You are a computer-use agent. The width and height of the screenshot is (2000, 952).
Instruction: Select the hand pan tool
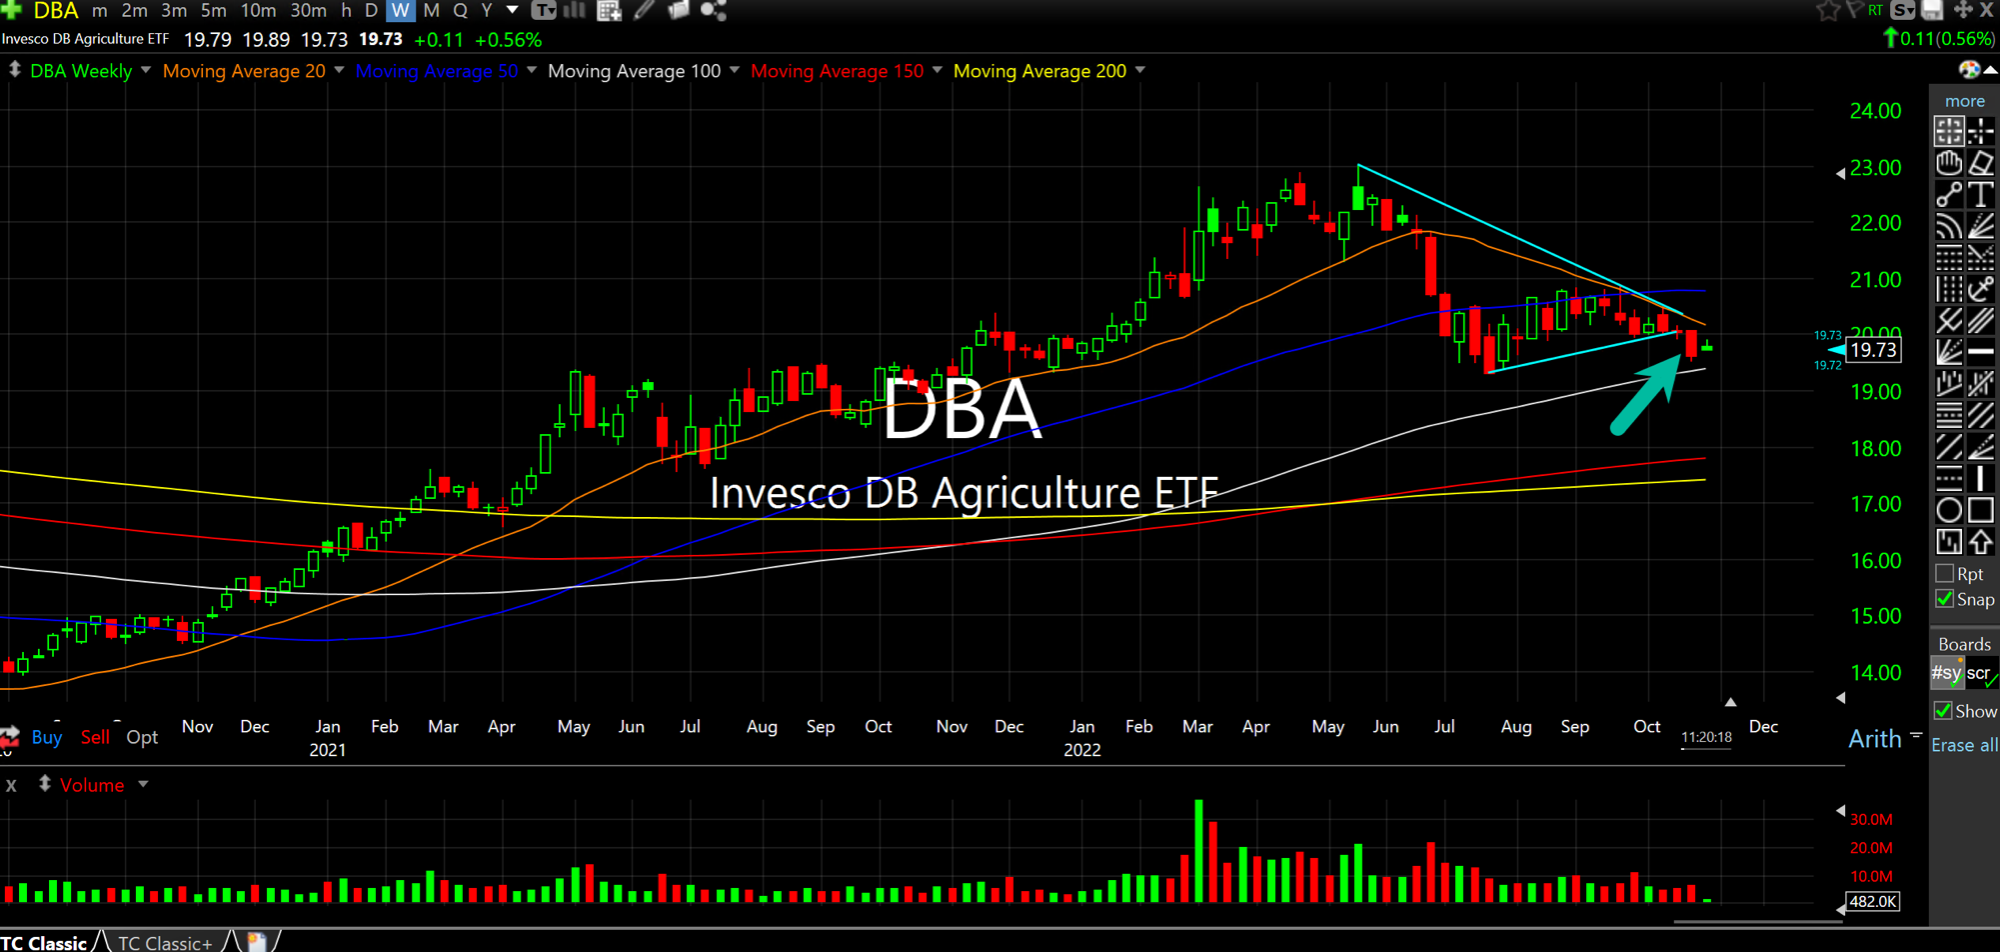(1949, 163)
